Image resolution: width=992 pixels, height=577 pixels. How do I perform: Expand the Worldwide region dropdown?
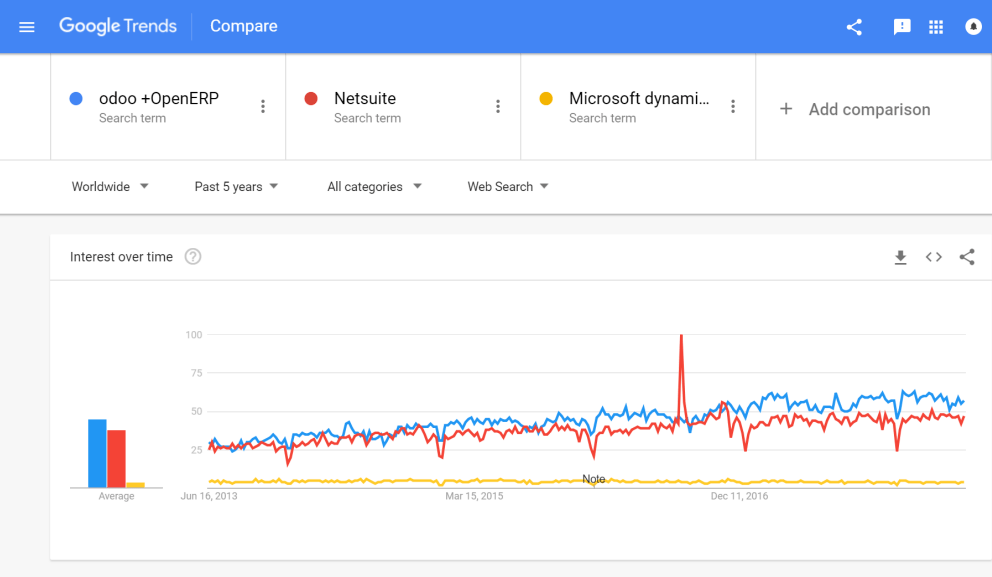pyautogui.click(x=109, y=187)
